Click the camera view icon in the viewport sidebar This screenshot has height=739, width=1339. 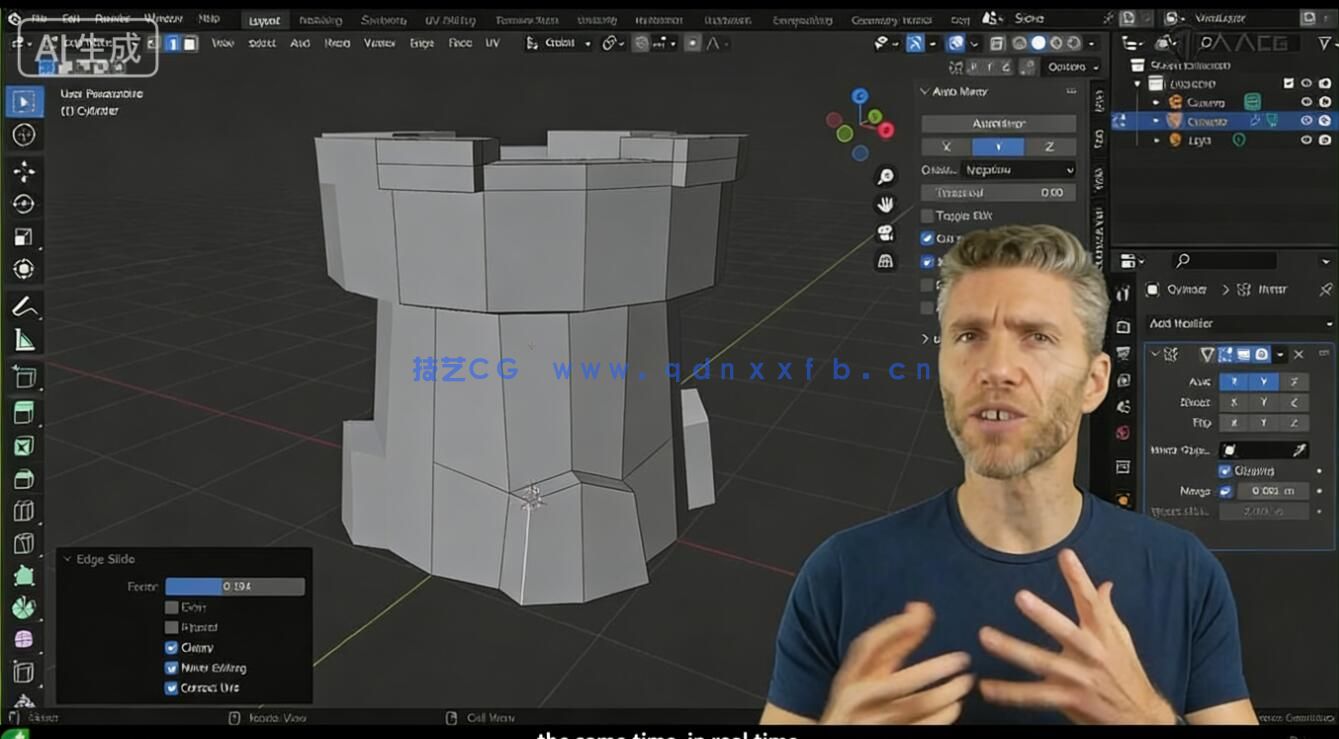tap(885, 233)
